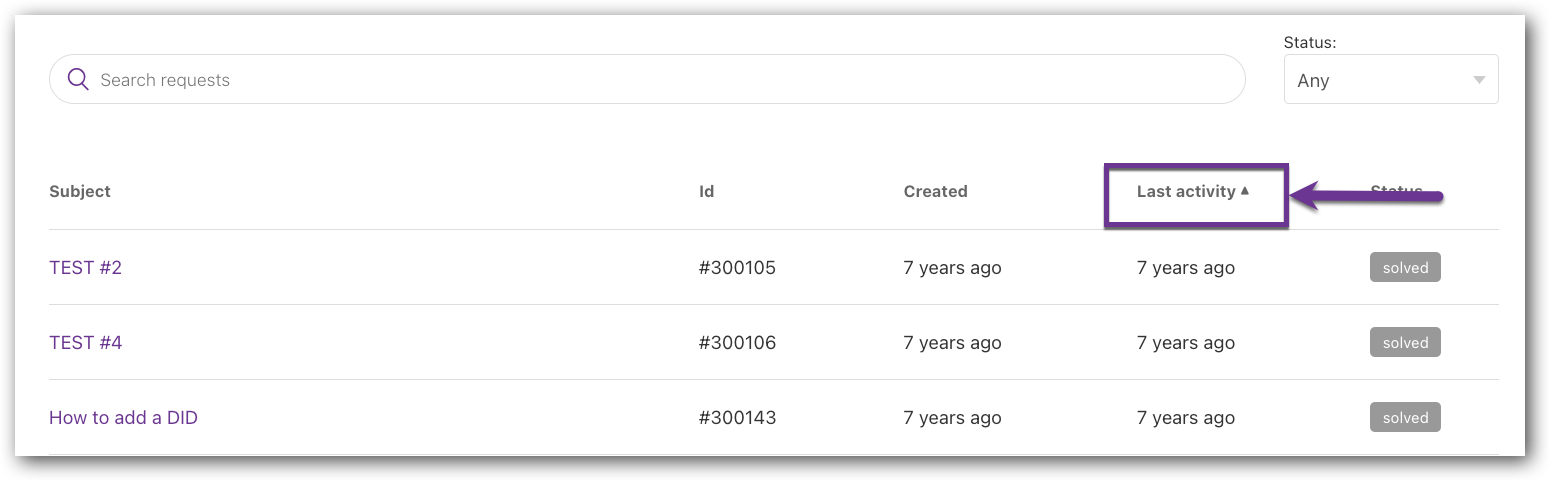Open the TEST #2 request
The image size is (1550, 481).
pyautogui.click(x=85, y=268)
